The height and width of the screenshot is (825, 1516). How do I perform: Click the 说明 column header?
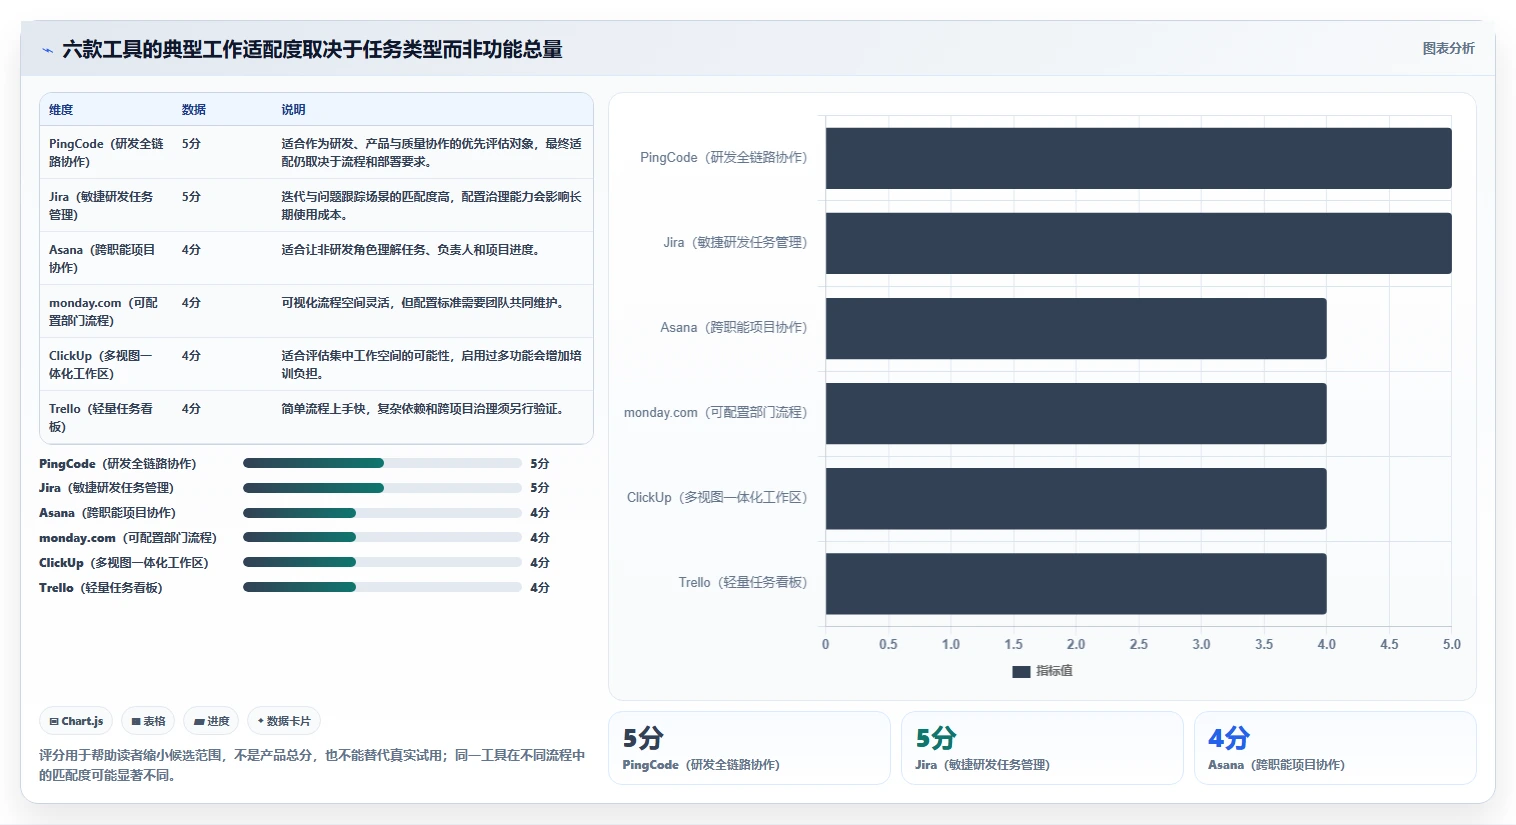(293, 110)
